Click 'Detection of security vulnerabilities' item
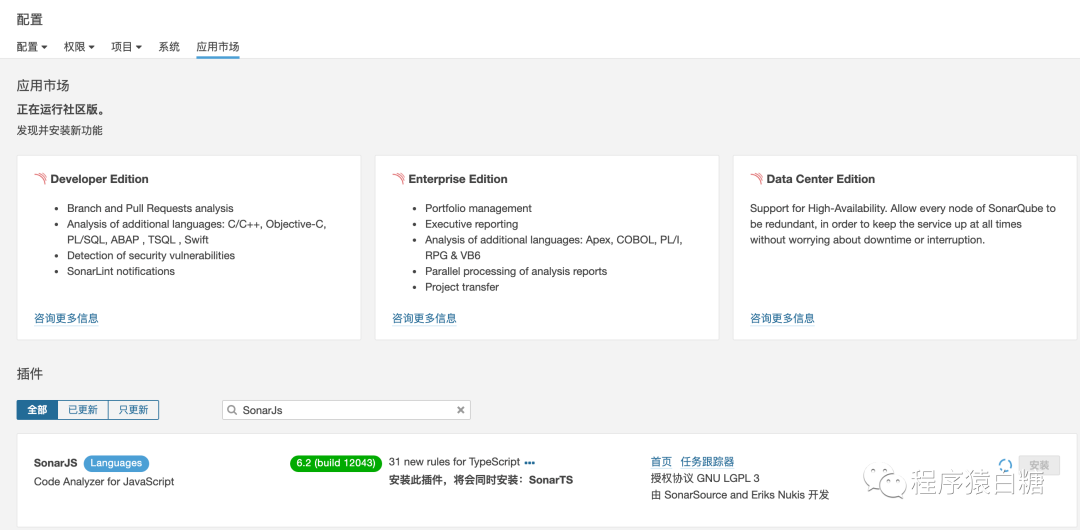This screenshot has height=530, width=1080. pyautogui.click(x=151, y=255)
